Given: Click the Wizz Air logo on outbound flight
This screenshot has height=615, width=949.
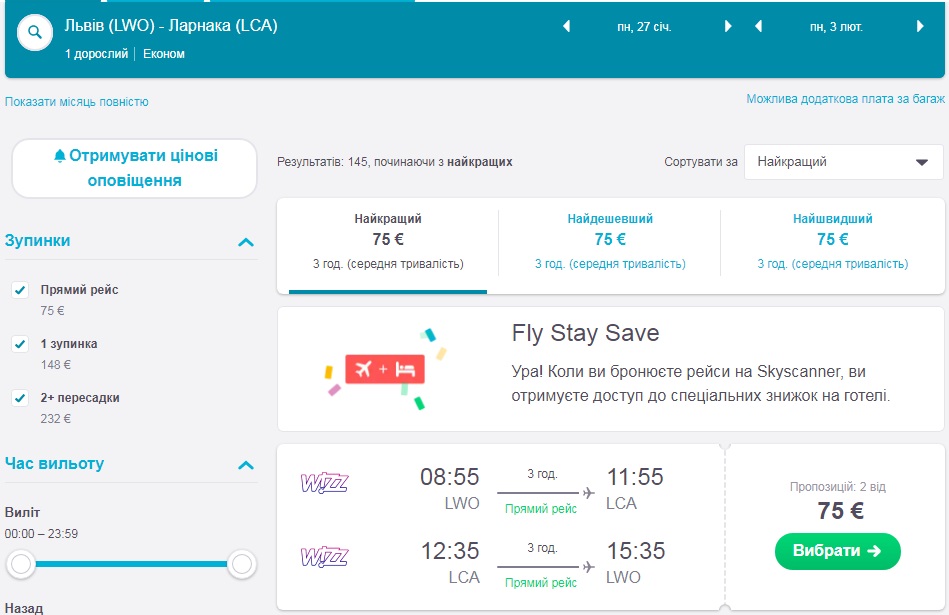Looking at the screenshot, I should tap(325, 484).
